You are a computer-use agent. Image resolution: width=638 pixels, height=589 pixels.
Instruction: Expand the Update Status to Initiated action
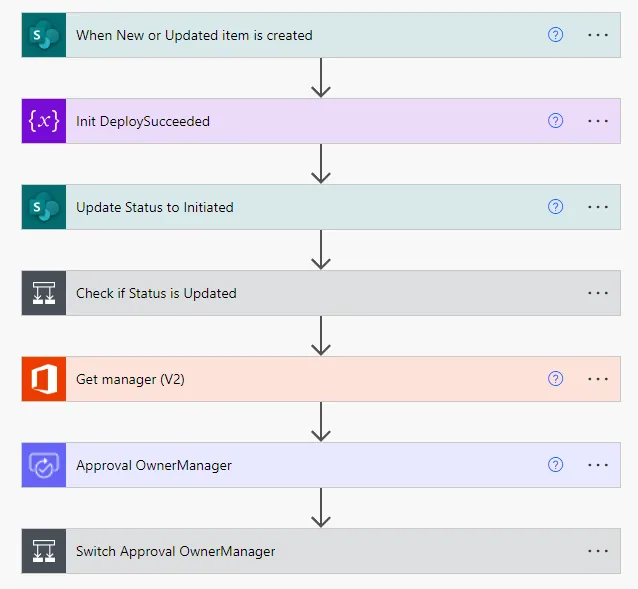321,207
